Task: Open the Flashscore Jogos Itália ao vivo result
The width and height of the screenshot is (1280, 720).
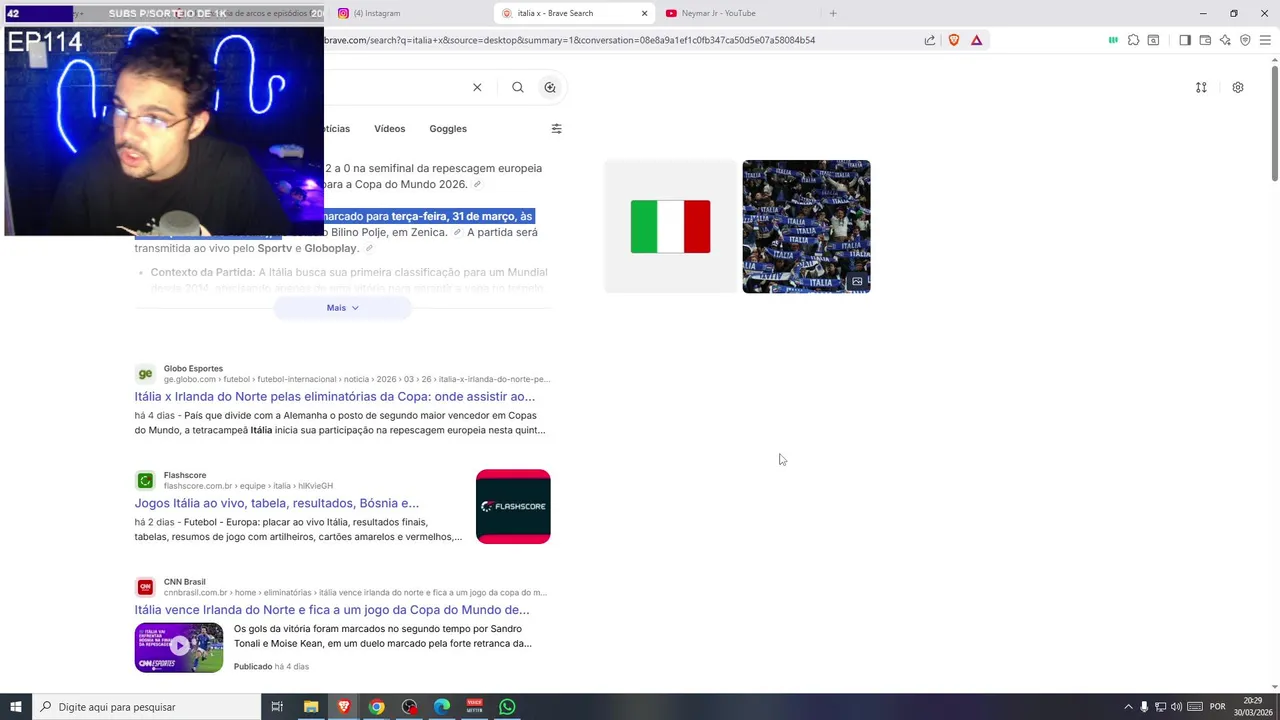Action: (277, 503)
